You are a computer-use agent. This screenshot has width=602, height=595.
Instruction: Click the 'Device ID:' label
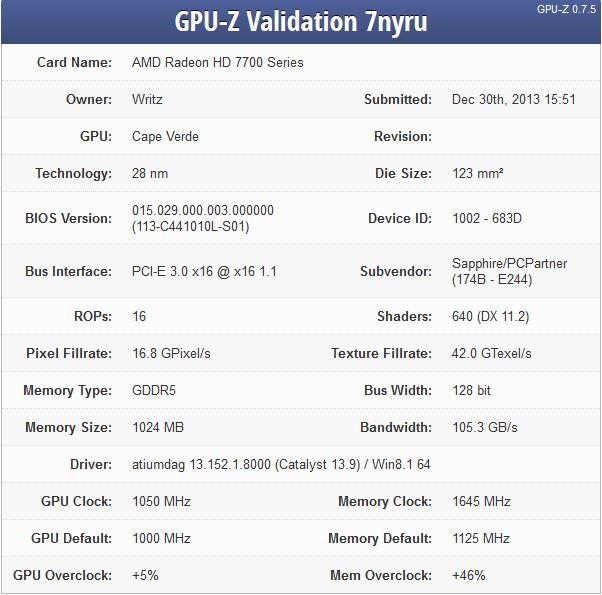click(x=400, y=218)
